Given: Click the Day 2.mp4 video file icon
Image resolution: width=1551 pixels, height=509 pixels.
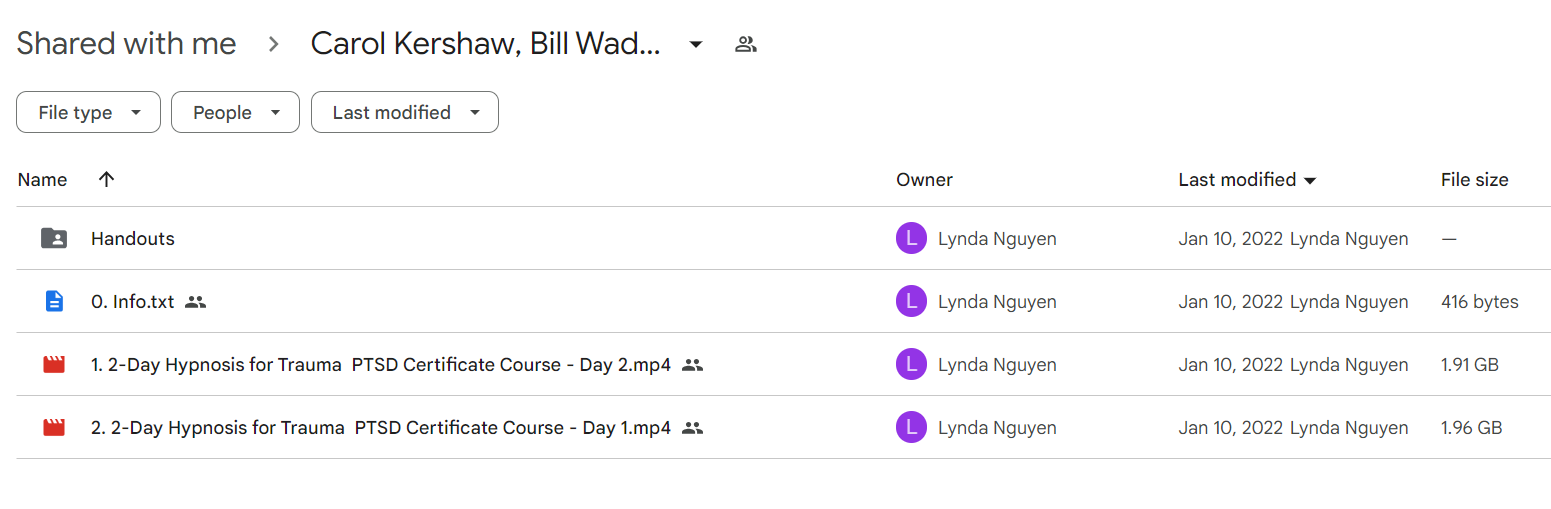Looking at the screenshot, I should point(54,365).
